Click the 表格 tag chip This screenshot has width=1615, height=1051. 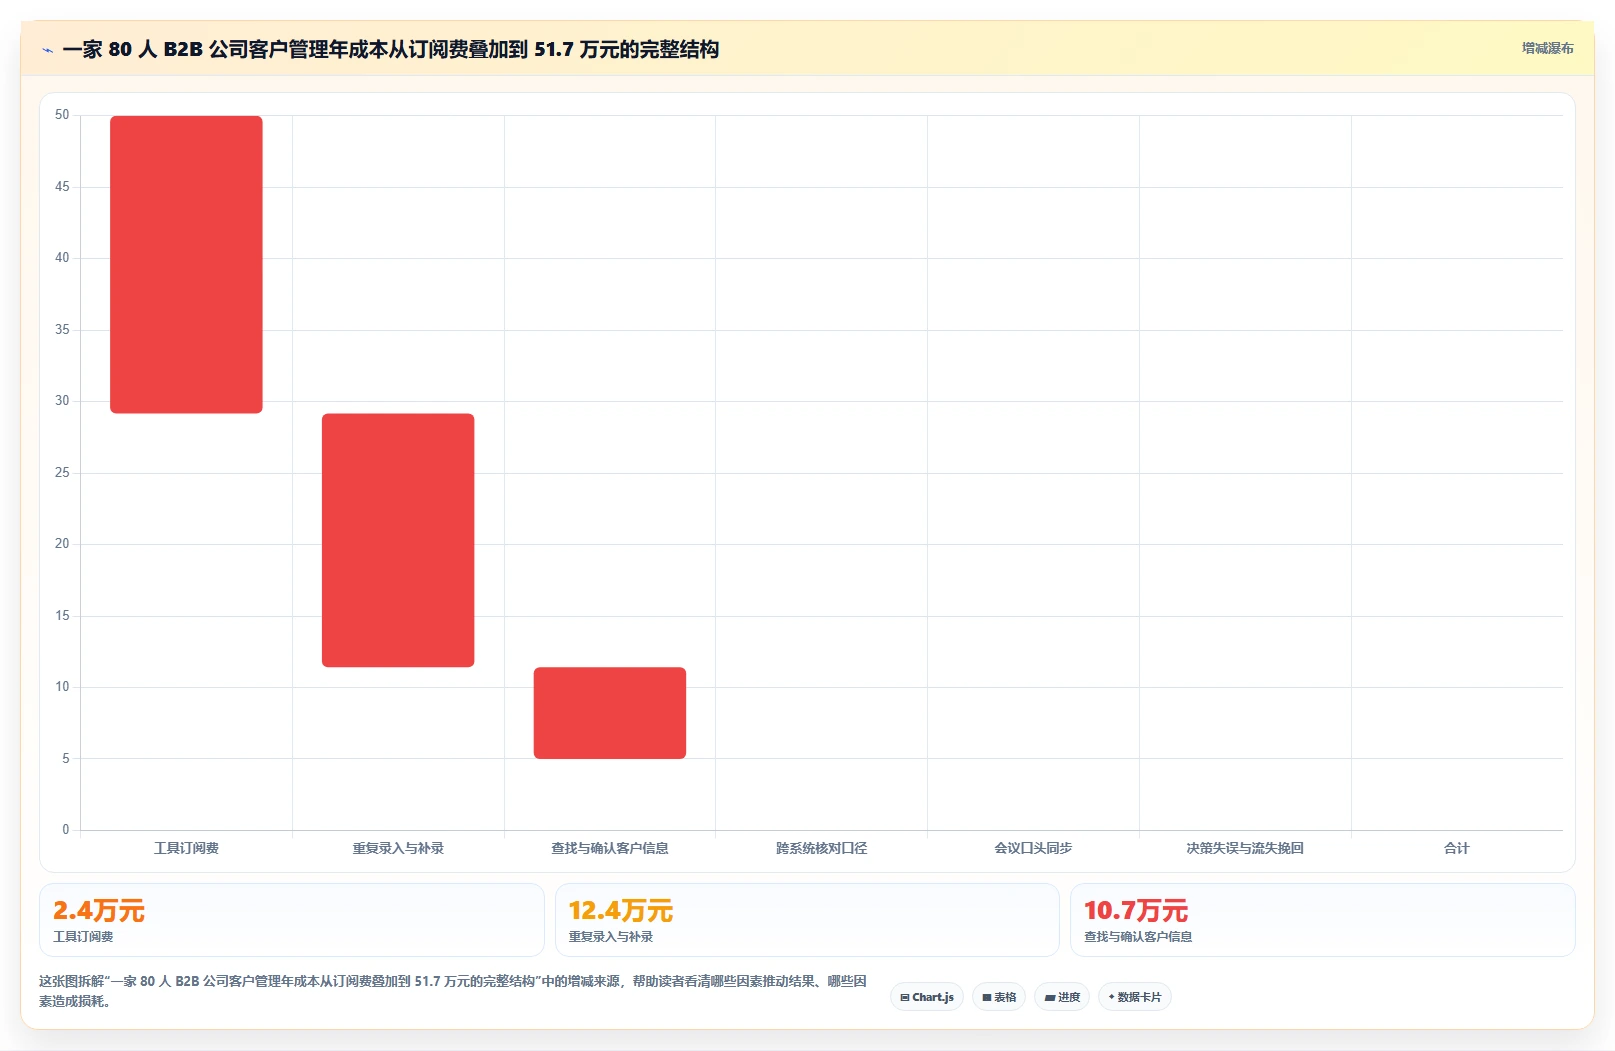(999, 997)
